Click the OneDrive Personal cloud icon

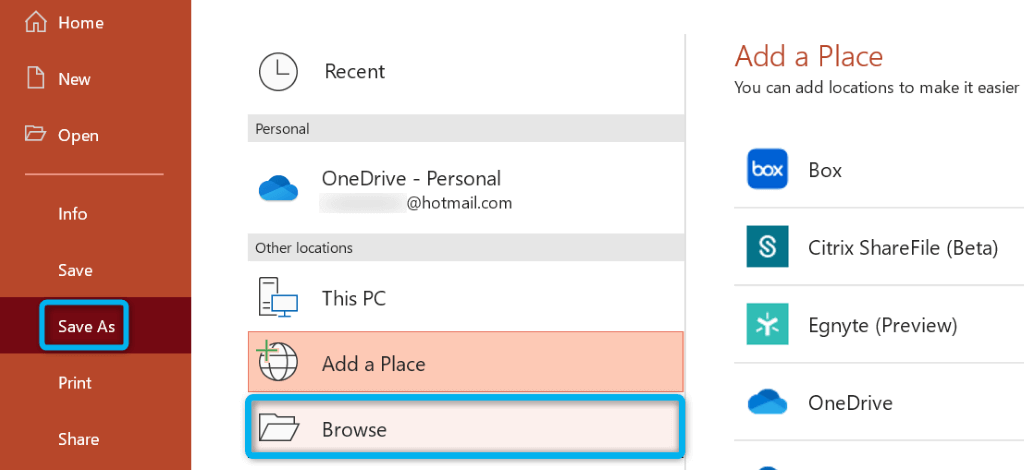click(279, 188)
